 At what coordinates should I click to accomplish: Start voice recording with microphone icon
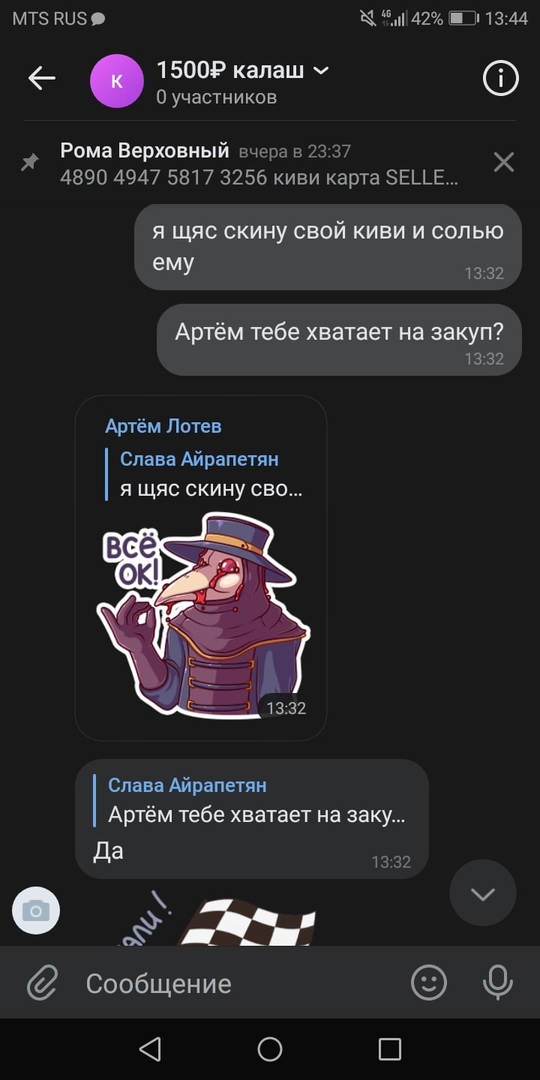coord(497,982)
